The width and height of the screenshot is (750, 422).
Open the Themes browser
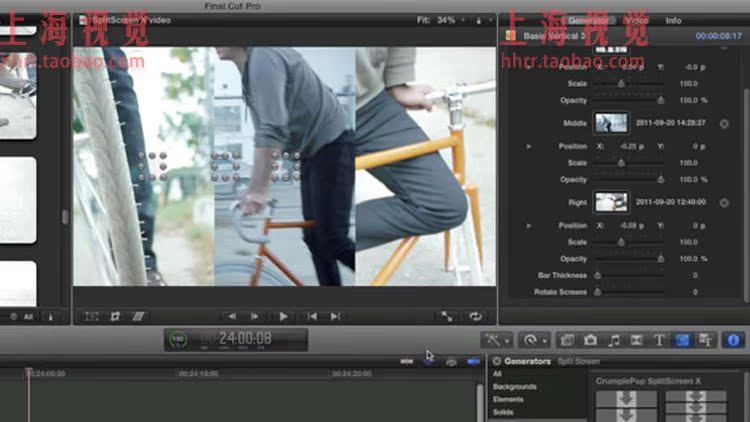pyautogui.click(x=706, y=340)
